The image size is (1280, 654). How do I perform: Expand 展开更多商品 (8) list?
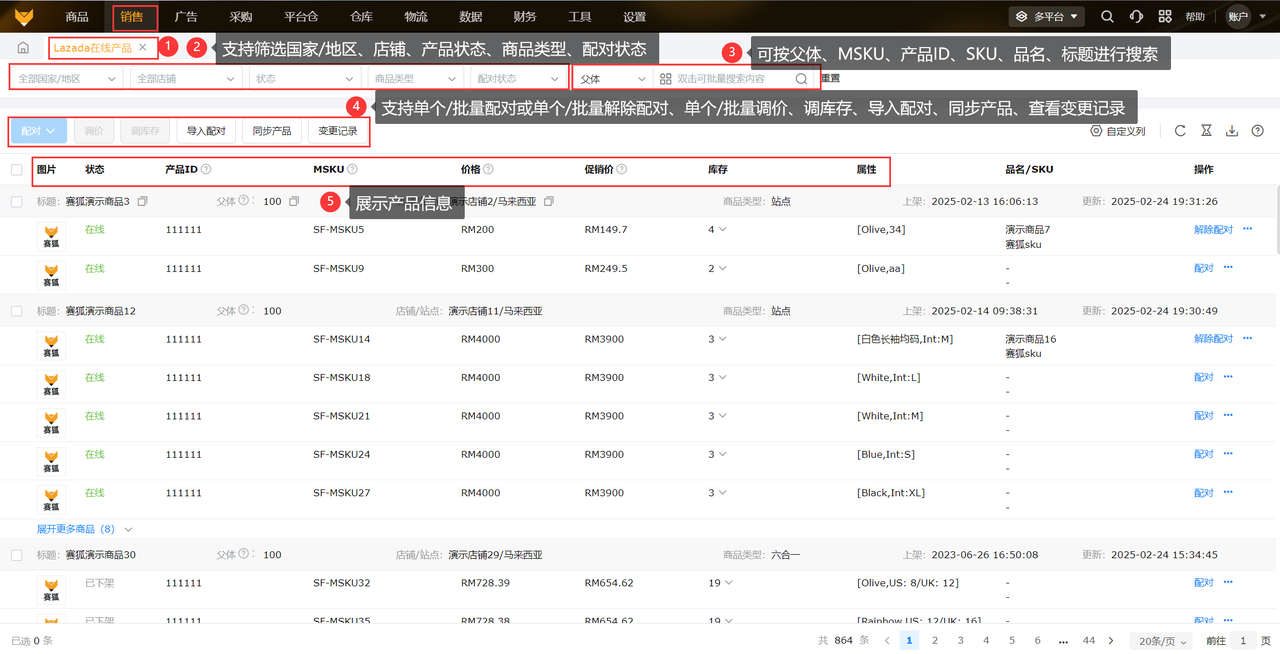coord(84,529)
